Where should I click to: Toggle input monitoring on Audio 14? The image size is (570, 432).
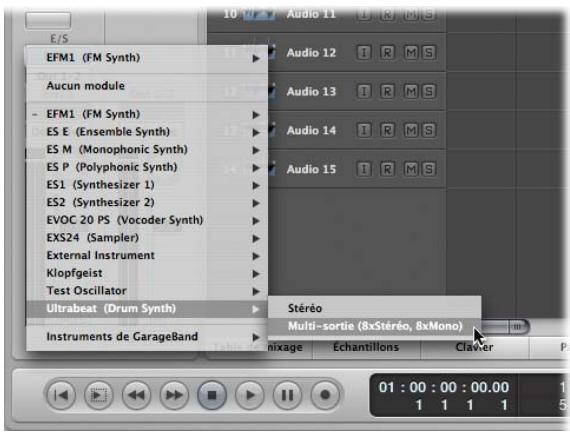[364, 130]
